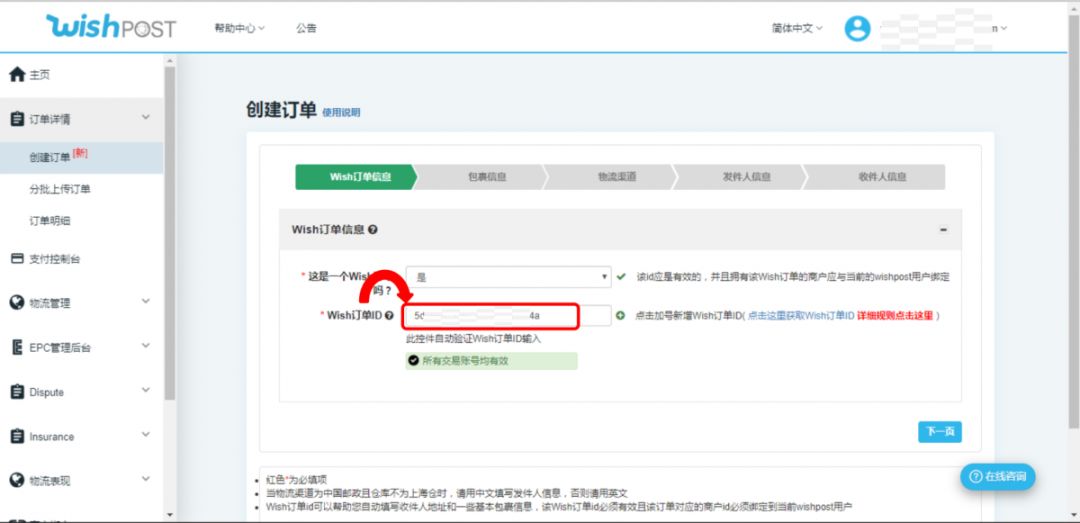Switch to the 发件人信息 step tab
Screen dimensions: 1080x523
741,177
